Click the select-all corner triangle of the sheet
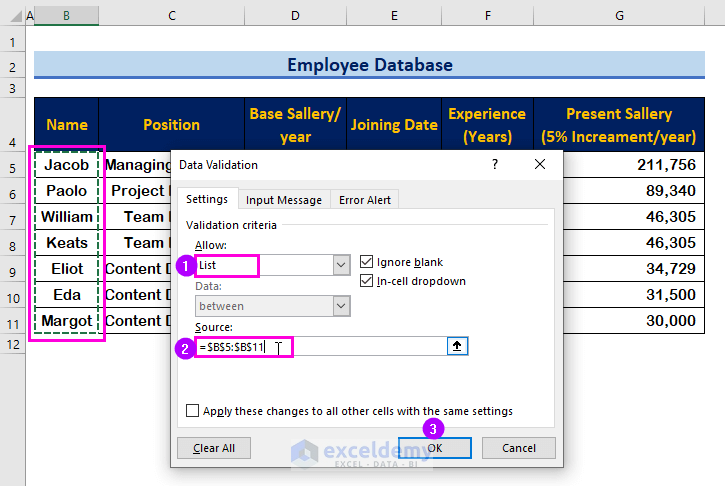 coord(16,16)
